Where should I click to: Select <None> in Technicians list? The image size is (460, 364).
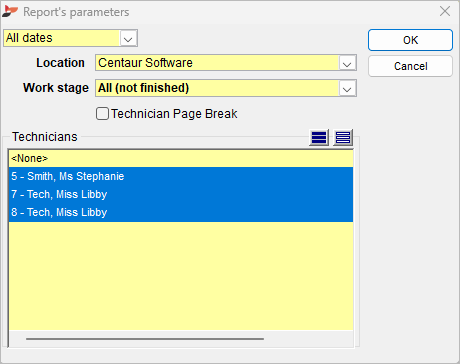click(x=181, y=158)
